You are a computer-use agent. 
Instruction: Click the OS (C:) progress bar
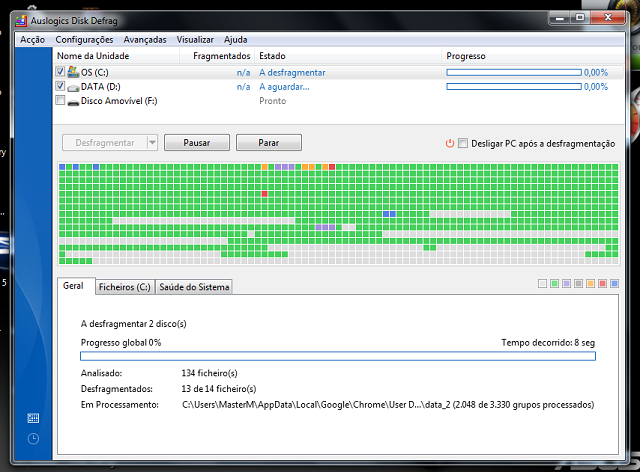[514, 72]
